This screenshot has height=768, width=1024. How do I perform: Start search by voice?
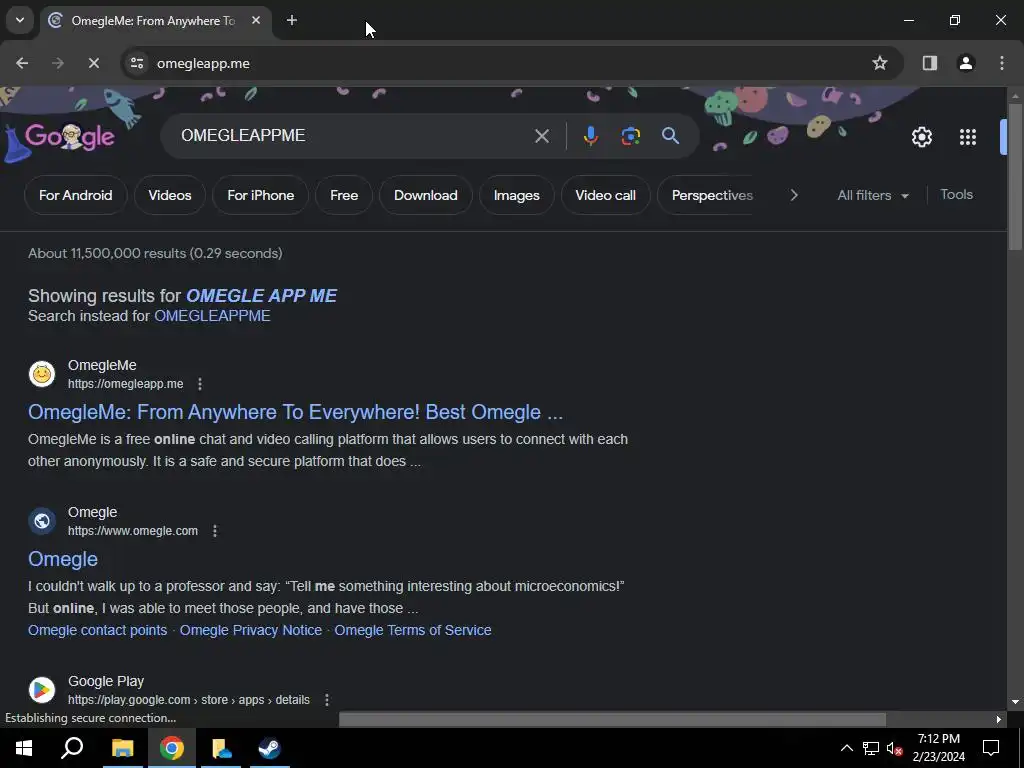[590, 136]
